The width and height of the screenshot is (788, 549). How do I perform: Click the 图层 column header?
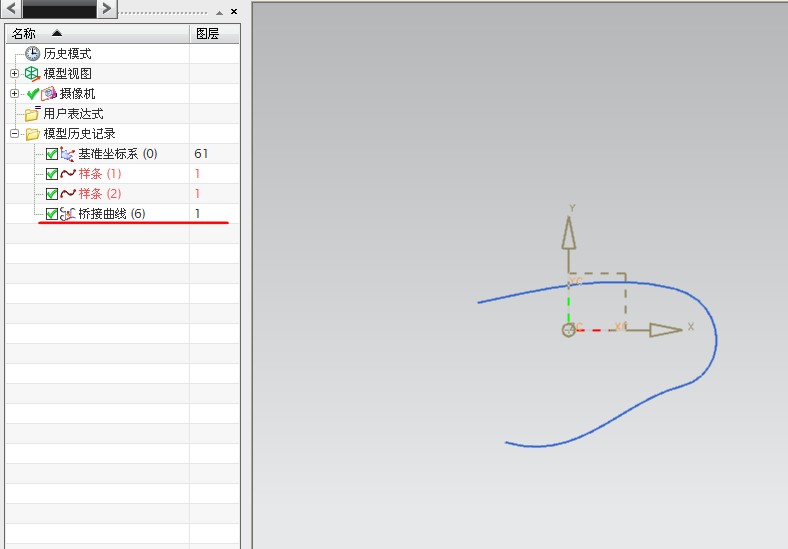click(x=215, y=34)
